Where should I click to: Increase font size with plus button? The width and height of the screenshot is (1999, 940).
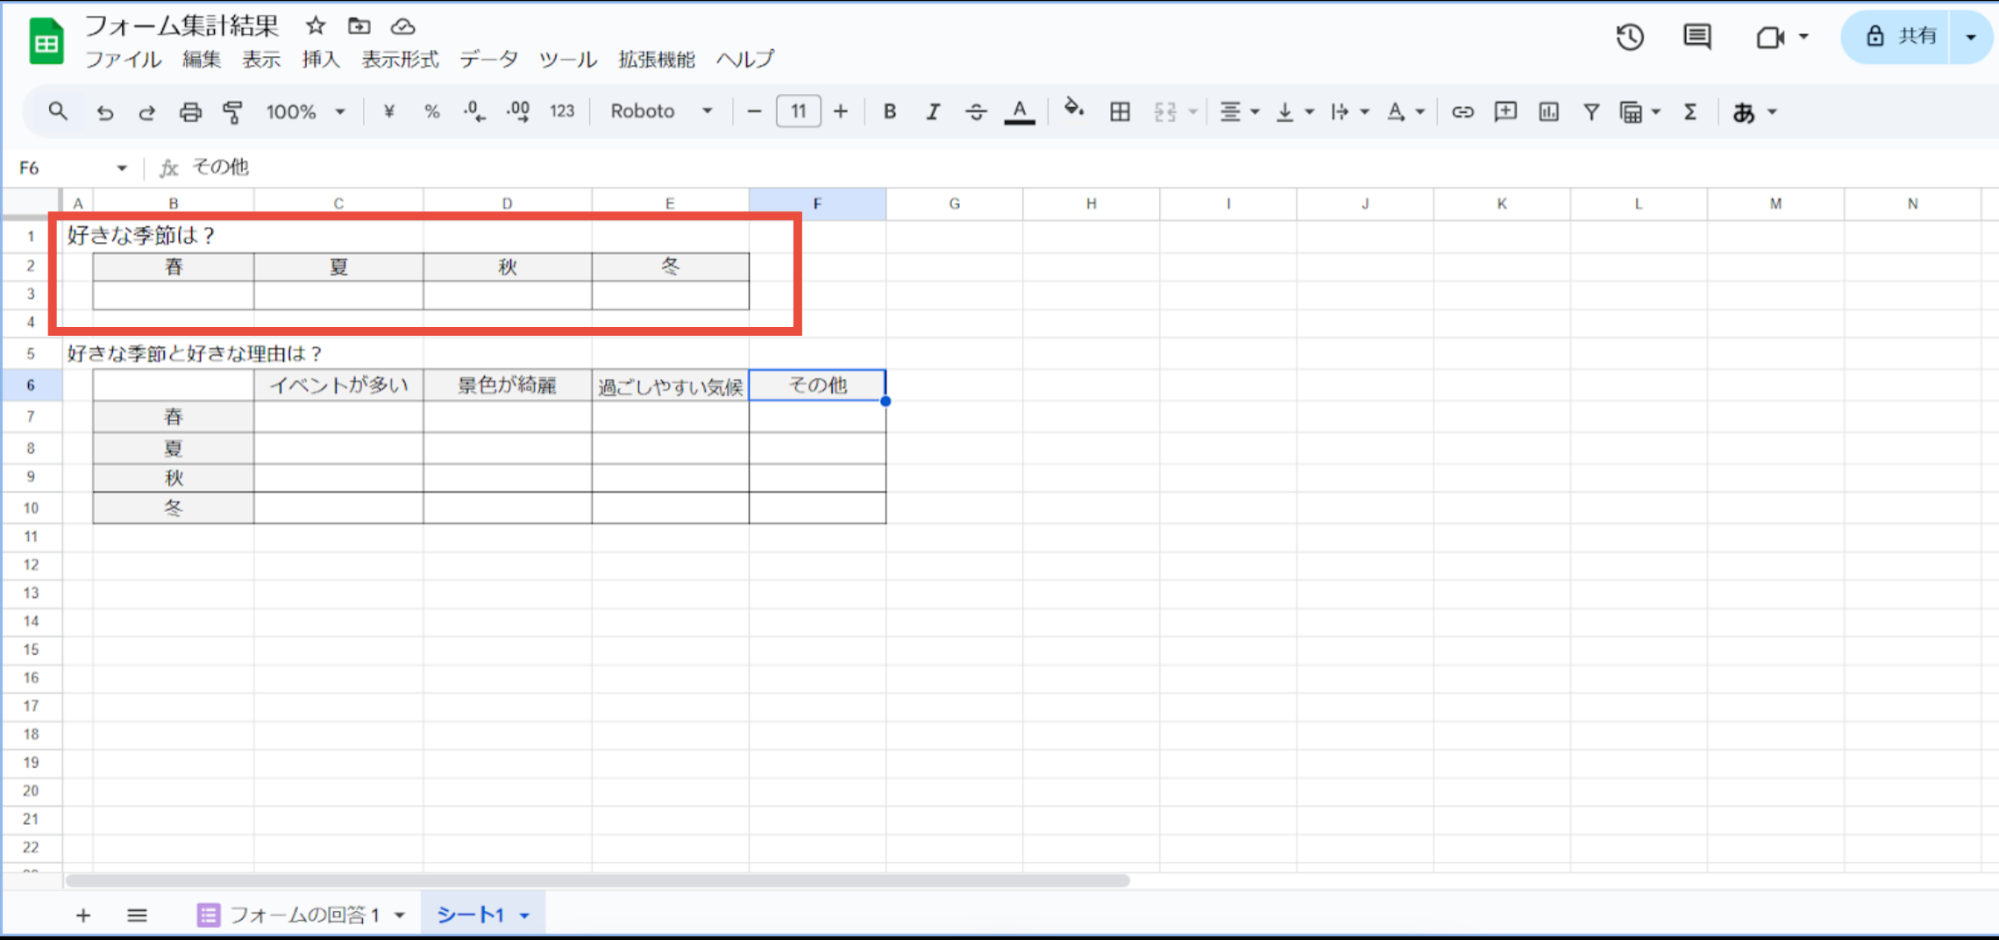pos(841,112)
